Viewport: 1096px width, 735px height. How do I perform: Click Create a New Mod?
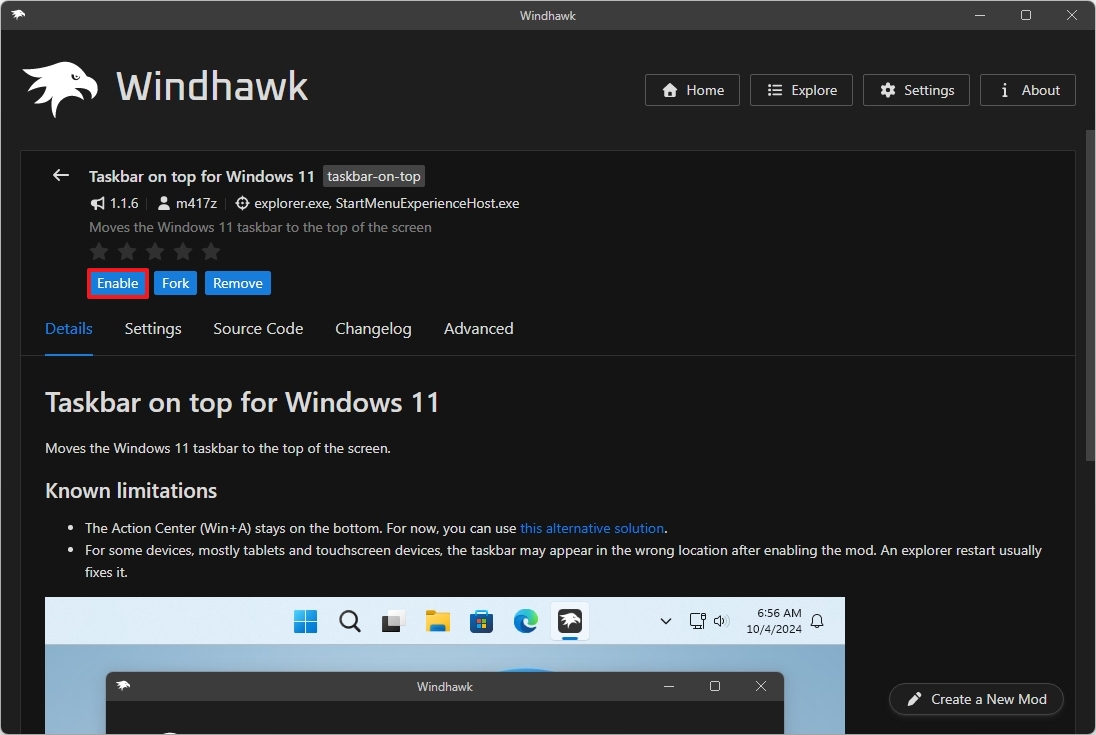[x=975, y=699]
